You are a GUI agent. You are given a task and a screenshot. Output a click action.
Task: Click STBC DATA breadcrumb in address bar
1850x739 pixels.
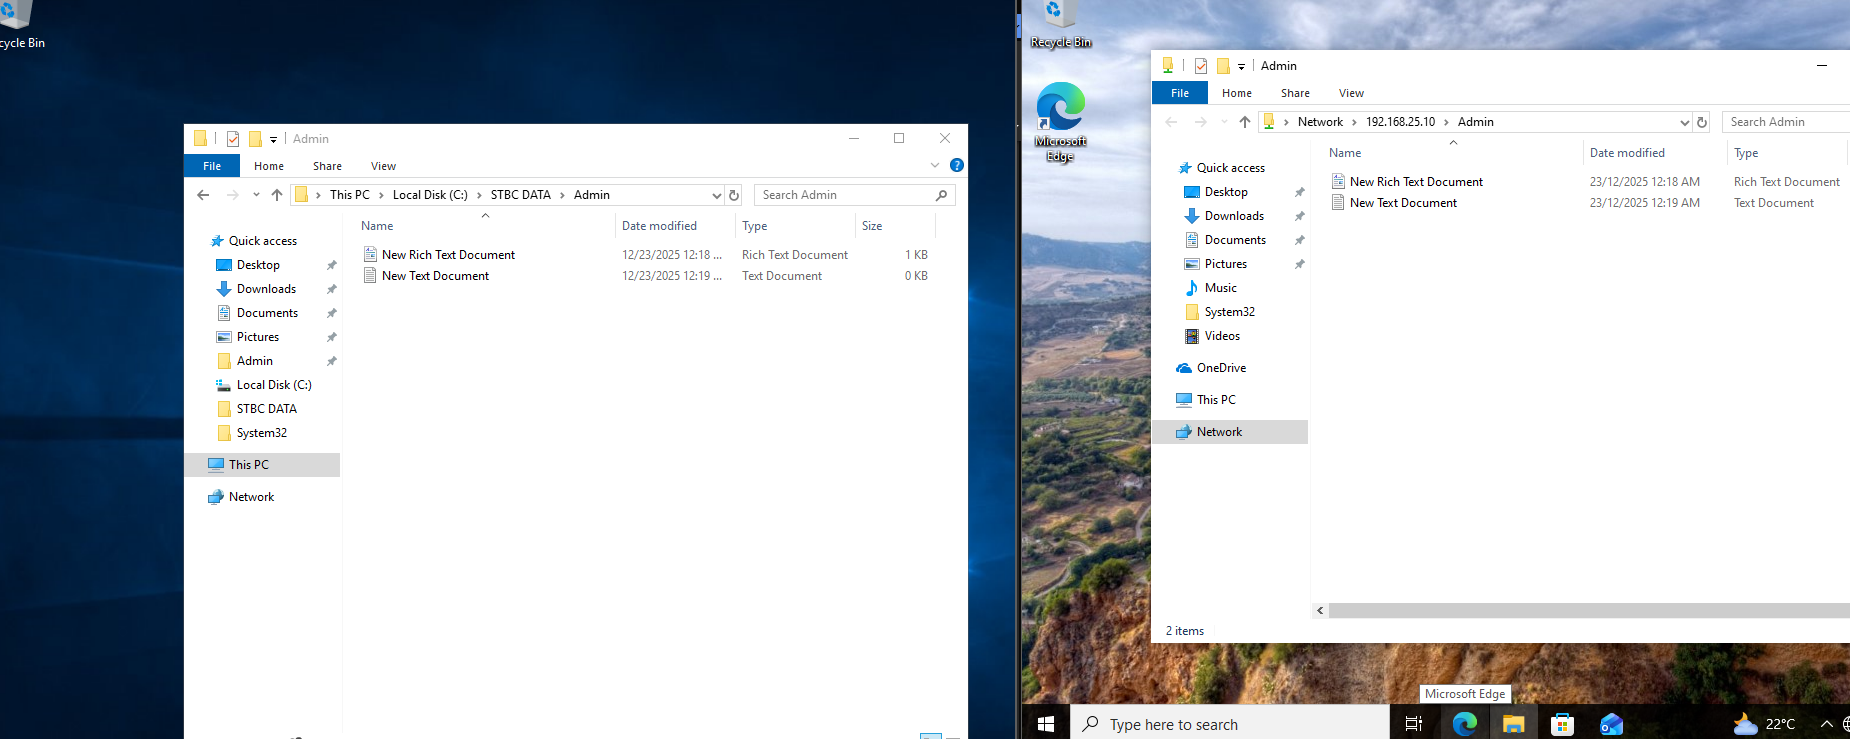(x=520, y=195)
